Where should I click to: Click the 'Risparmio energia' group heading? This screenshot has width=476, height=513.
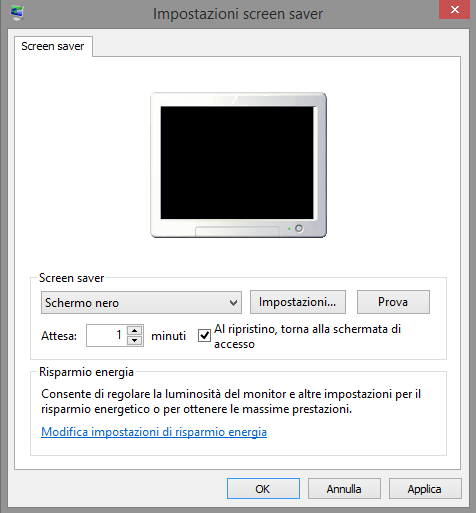[86, 372]
